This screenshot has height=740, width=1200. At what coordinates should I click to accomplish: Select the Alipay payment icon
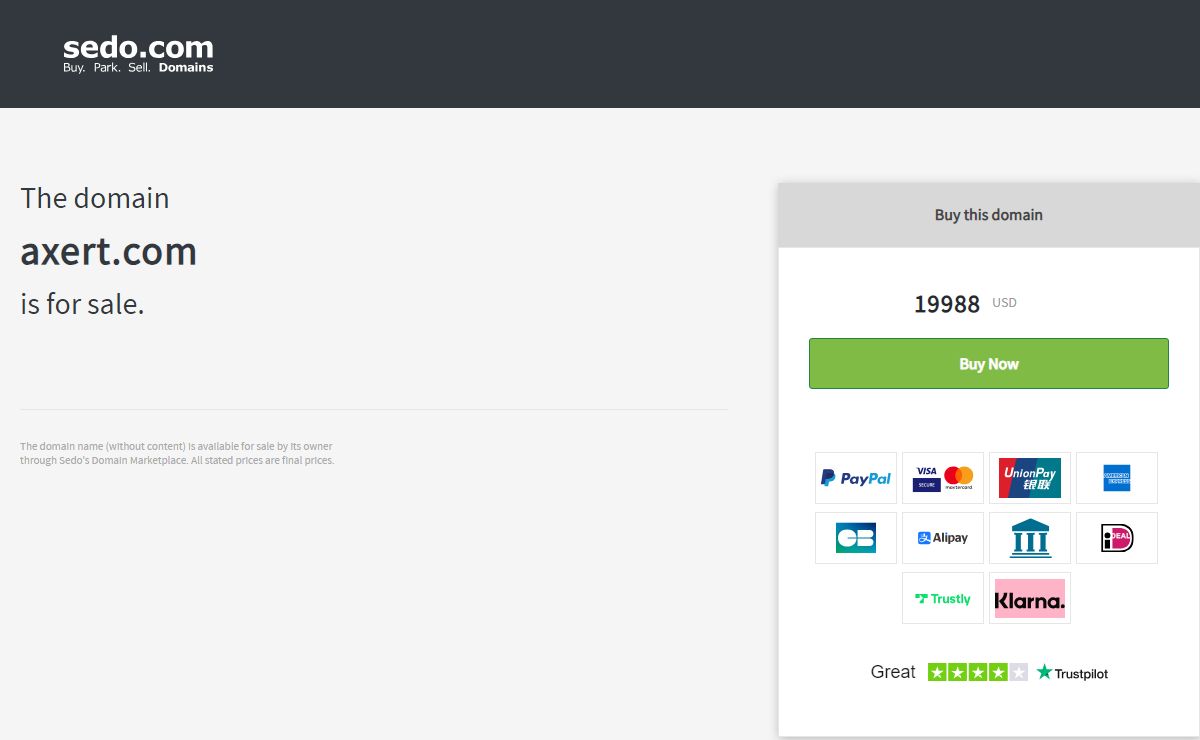click(943, 538)
